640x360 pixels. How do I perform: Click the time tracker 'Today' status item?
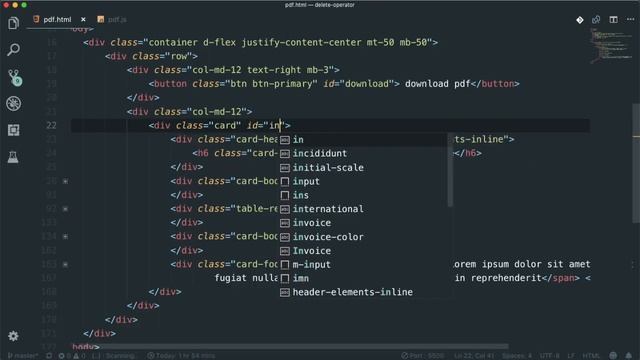pos(181,356)
